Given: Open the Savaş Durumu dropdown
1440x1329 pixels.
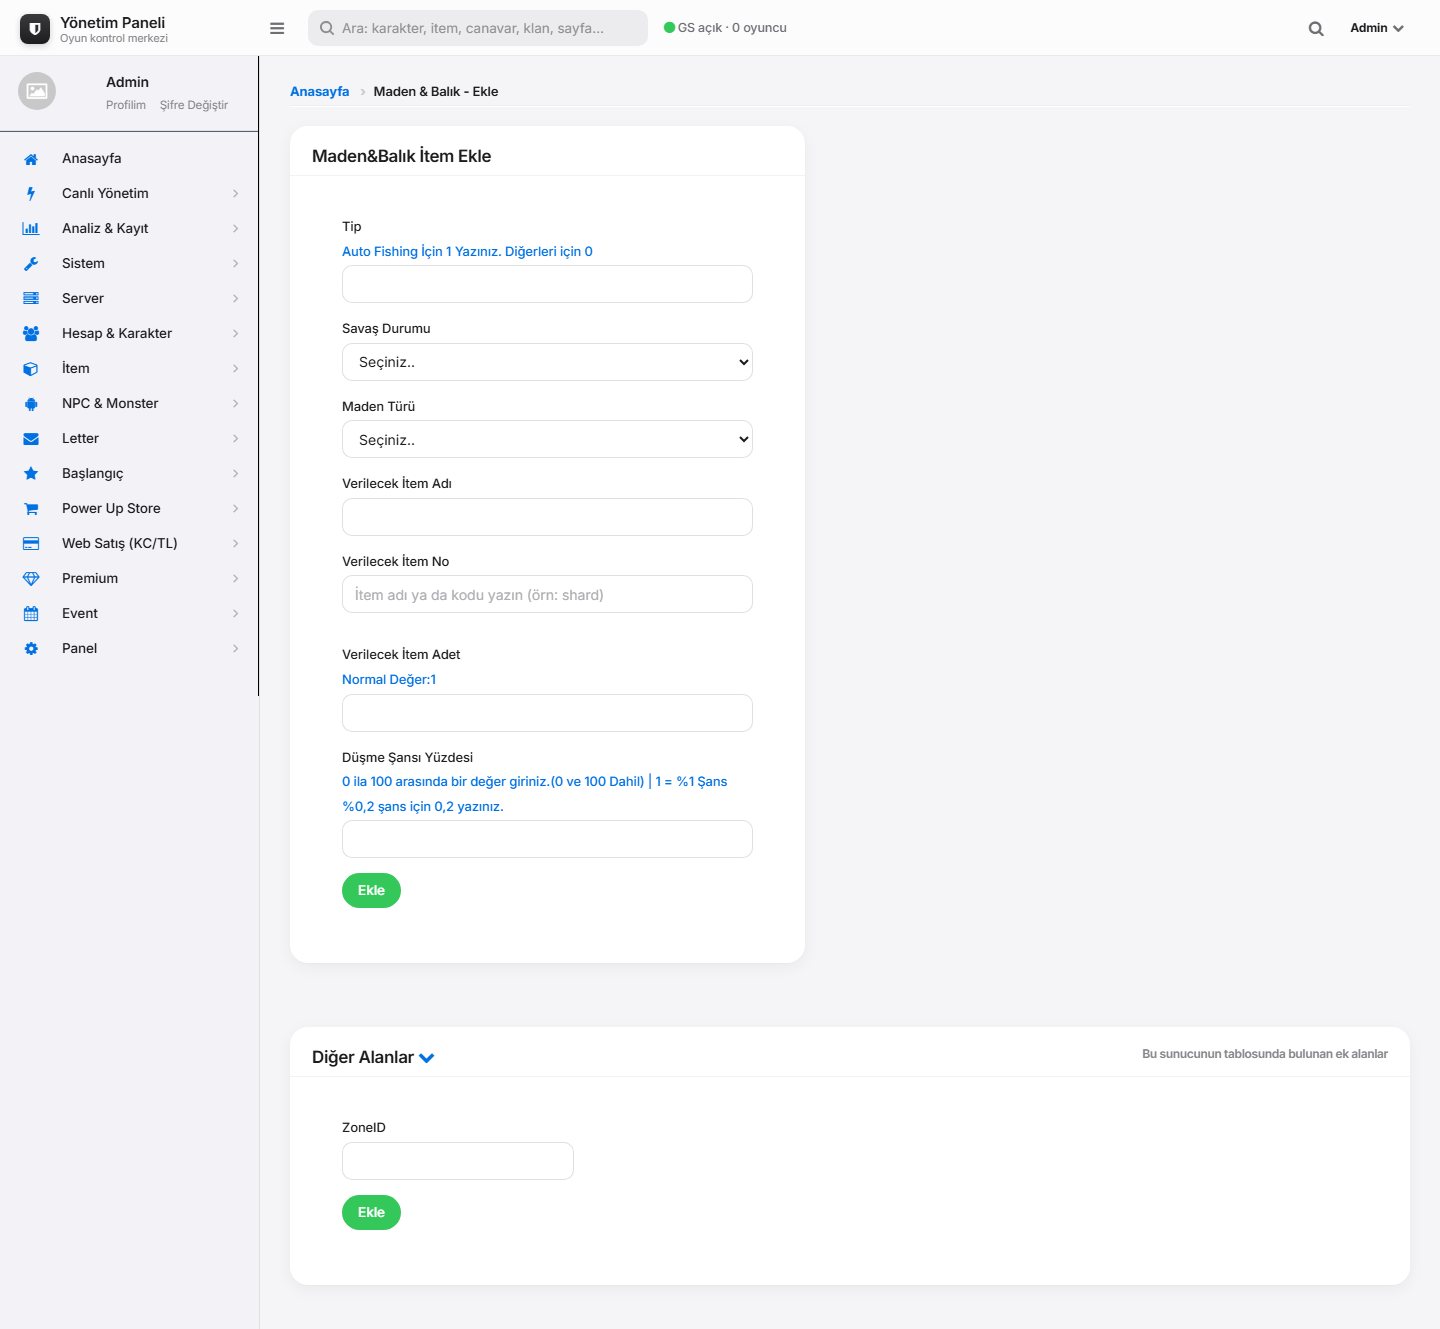Looking at the screenshot, I should pos(547,362).
